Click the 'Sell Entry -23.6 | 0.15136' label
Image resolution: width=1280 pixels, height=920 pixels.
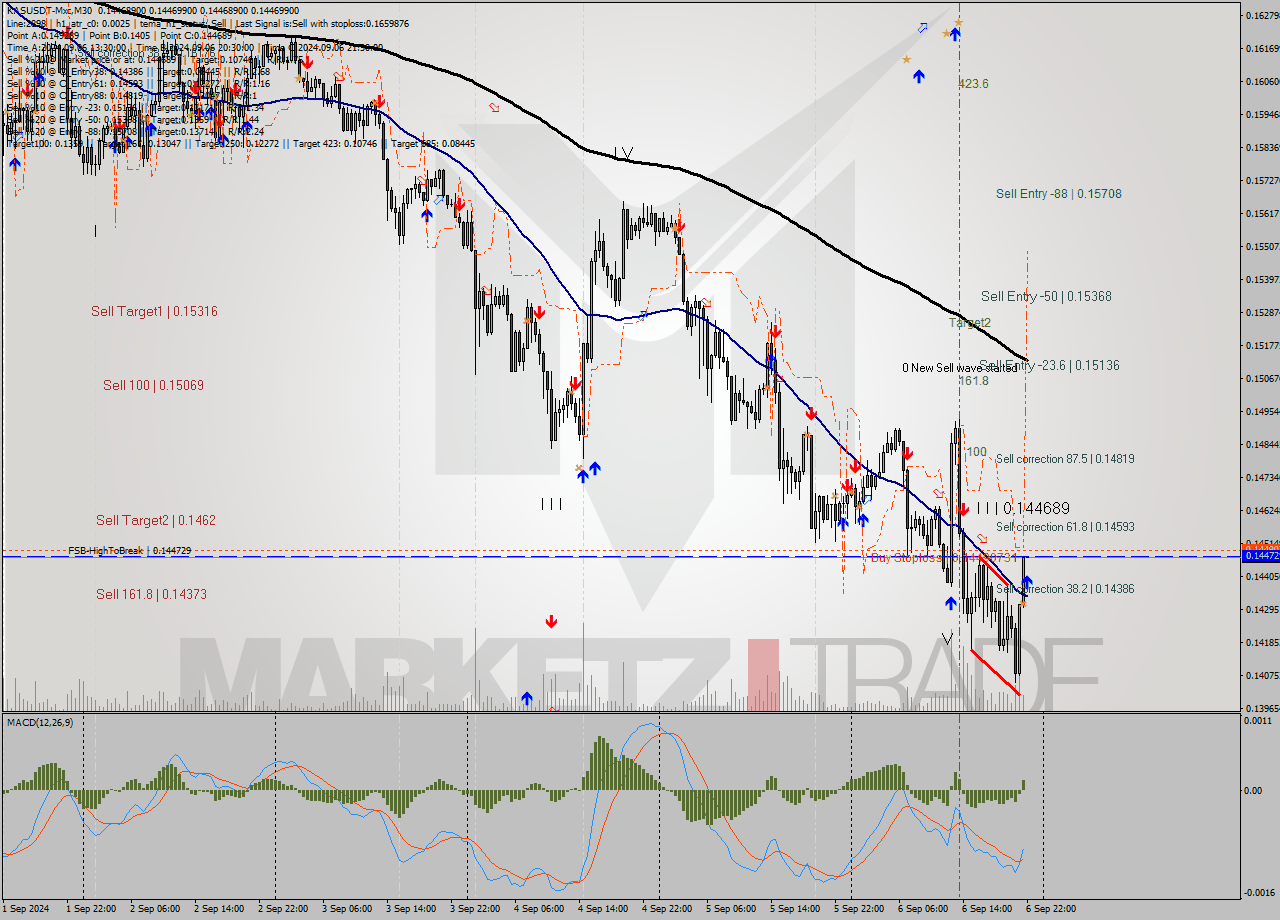[x=1049, y=365]
